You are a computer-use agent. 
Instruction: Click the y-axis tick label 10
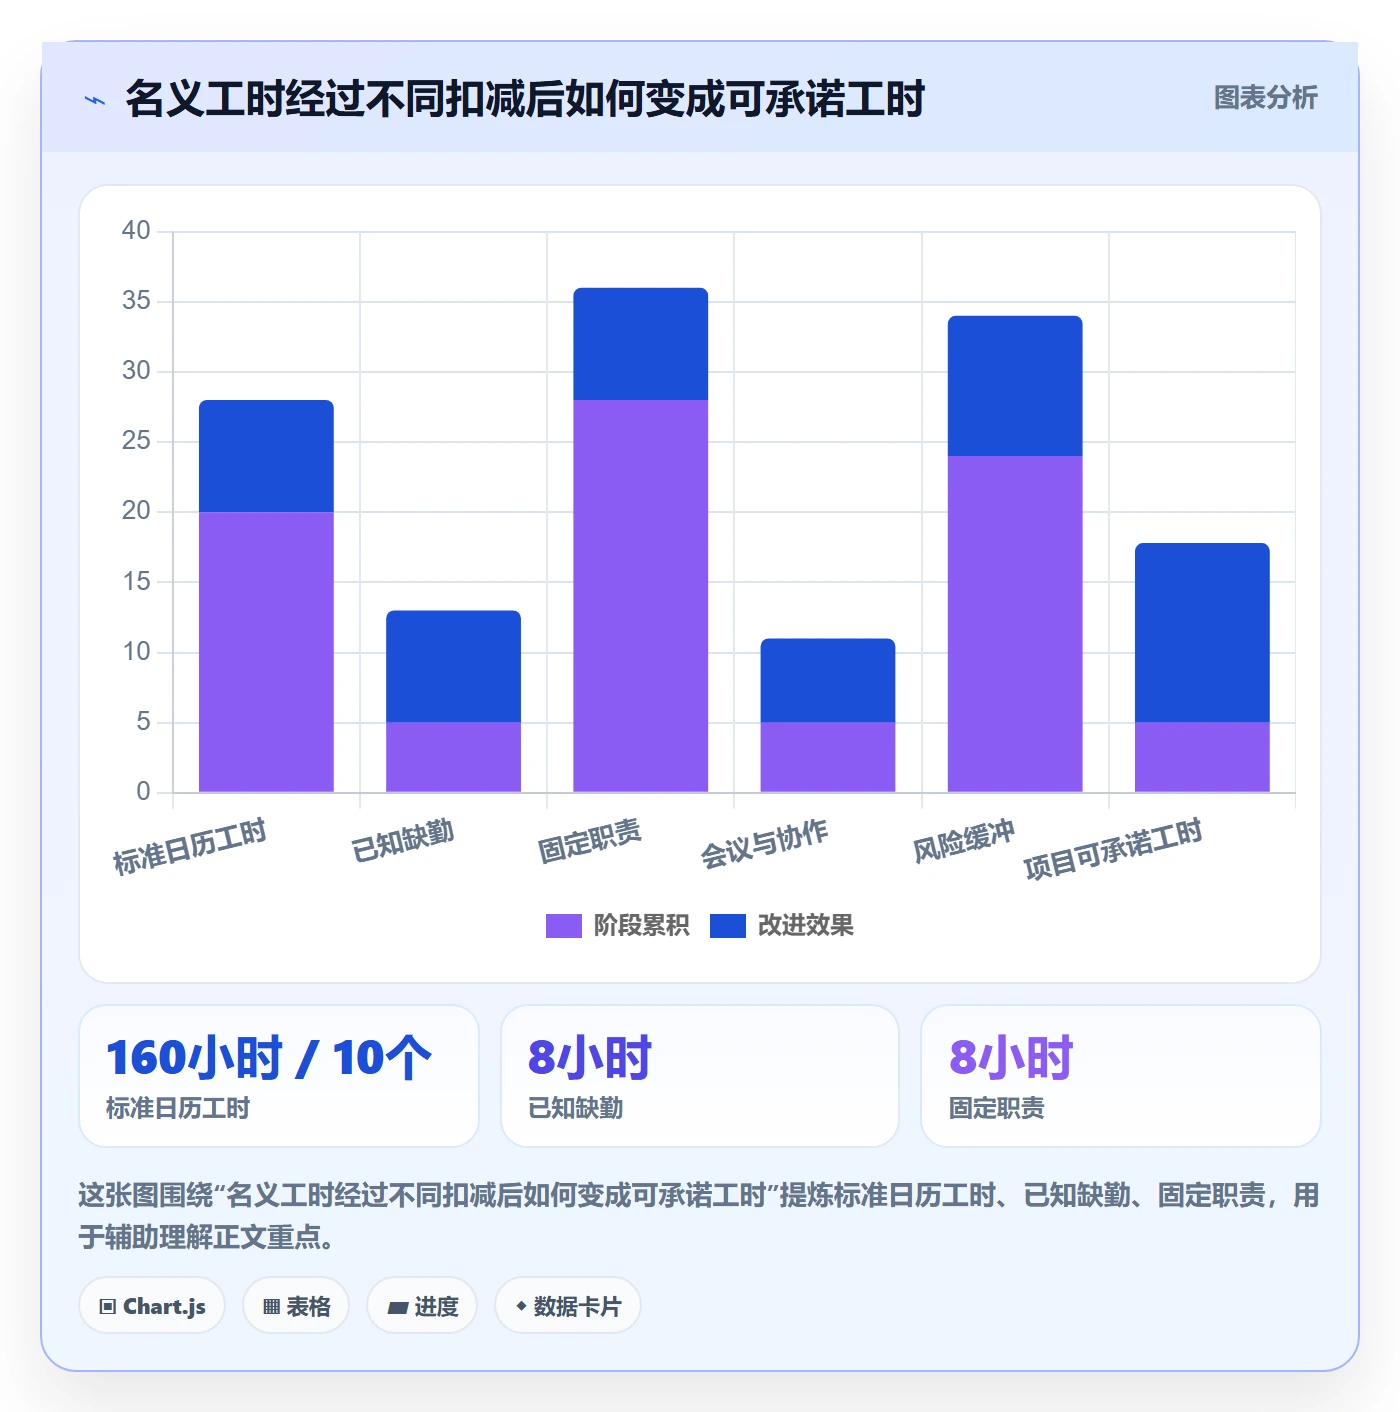[x=136, y=652]
